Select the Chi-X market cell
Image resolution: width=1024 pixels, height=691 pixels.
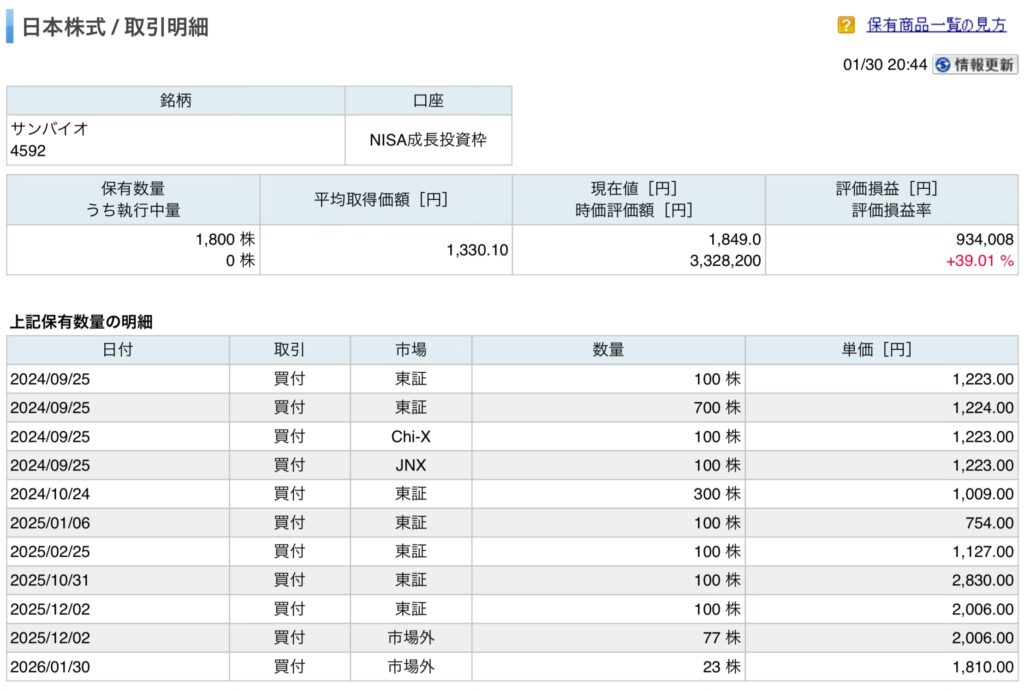[410, 437]
